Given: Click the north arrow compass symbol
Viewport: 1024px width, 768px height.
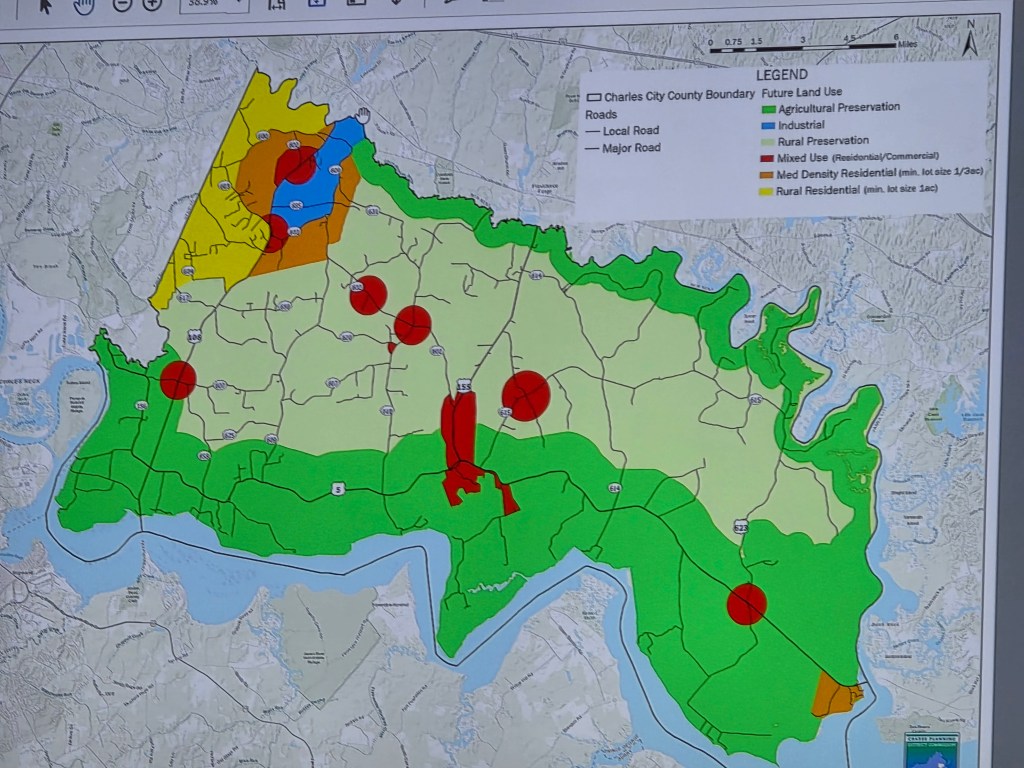Looking at the screenshot, I should click(x=968, y=43).
